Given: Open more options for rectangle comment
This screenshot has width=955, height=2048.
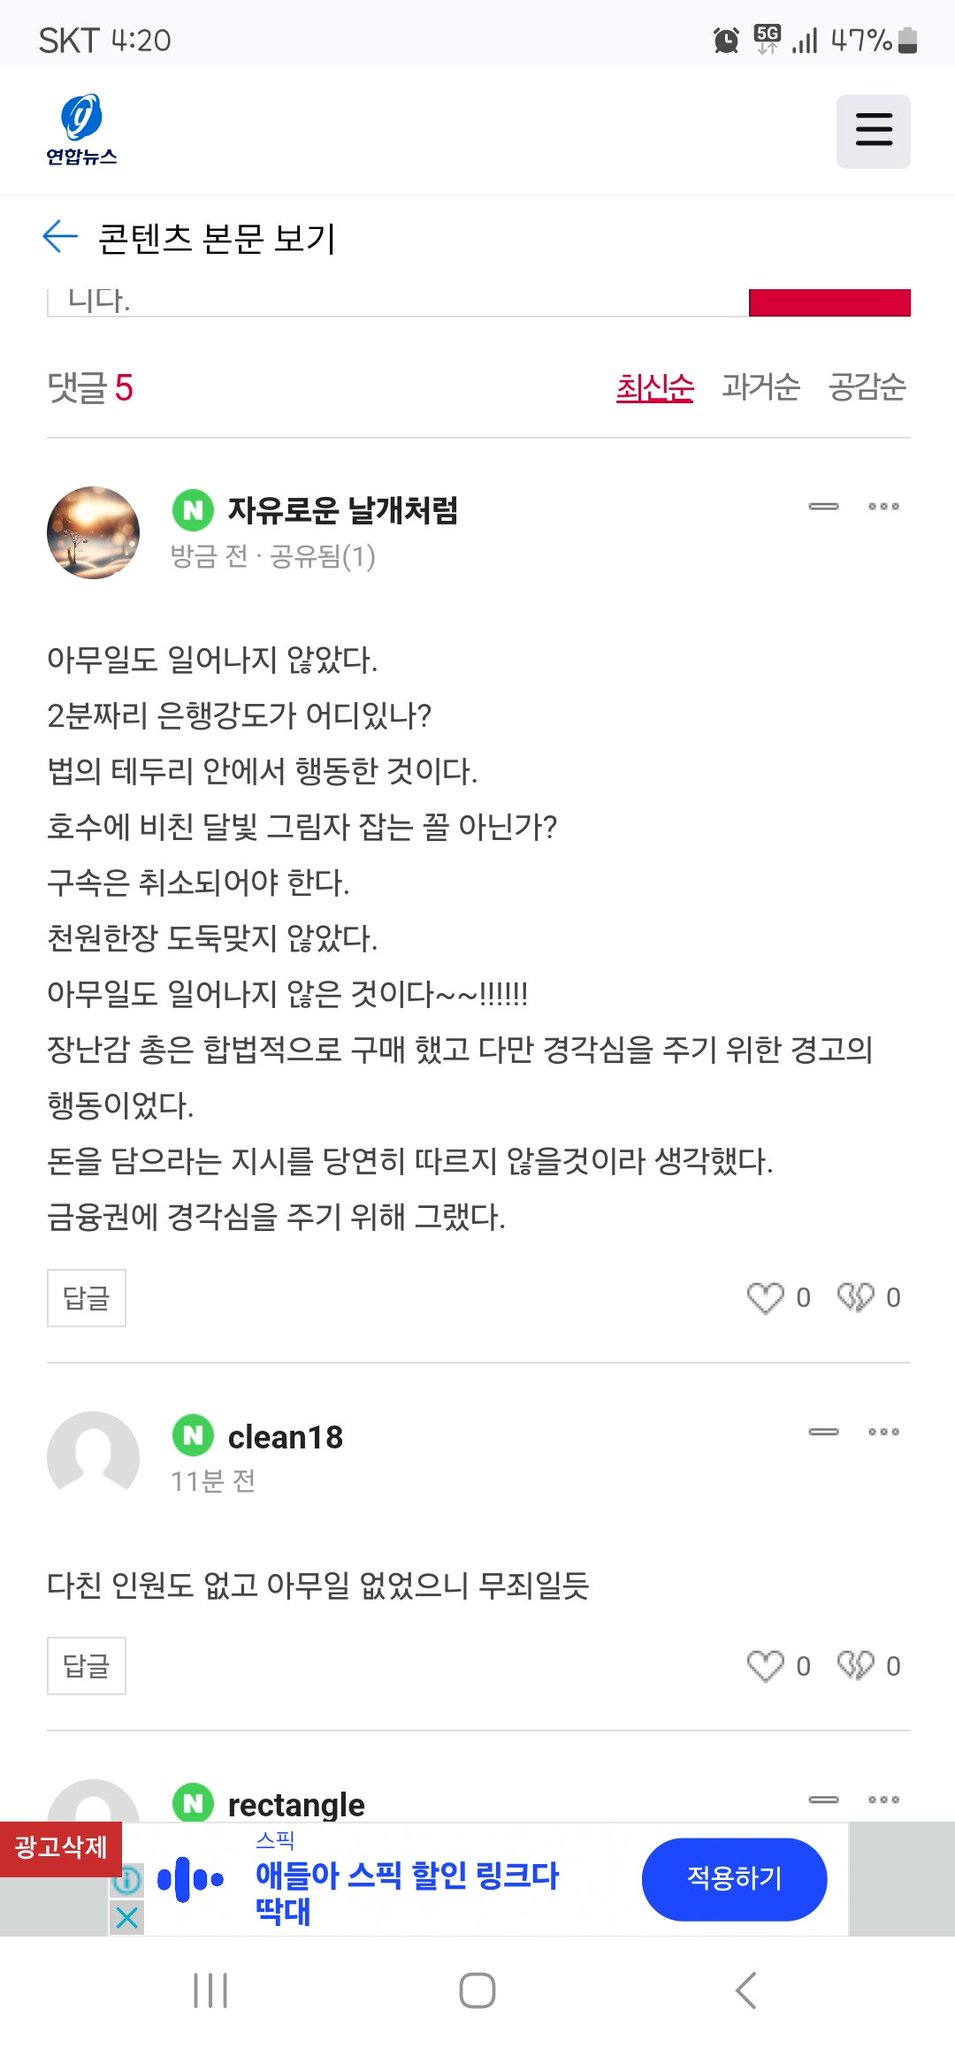Looking at the screenshot, I should [883, 1800].
